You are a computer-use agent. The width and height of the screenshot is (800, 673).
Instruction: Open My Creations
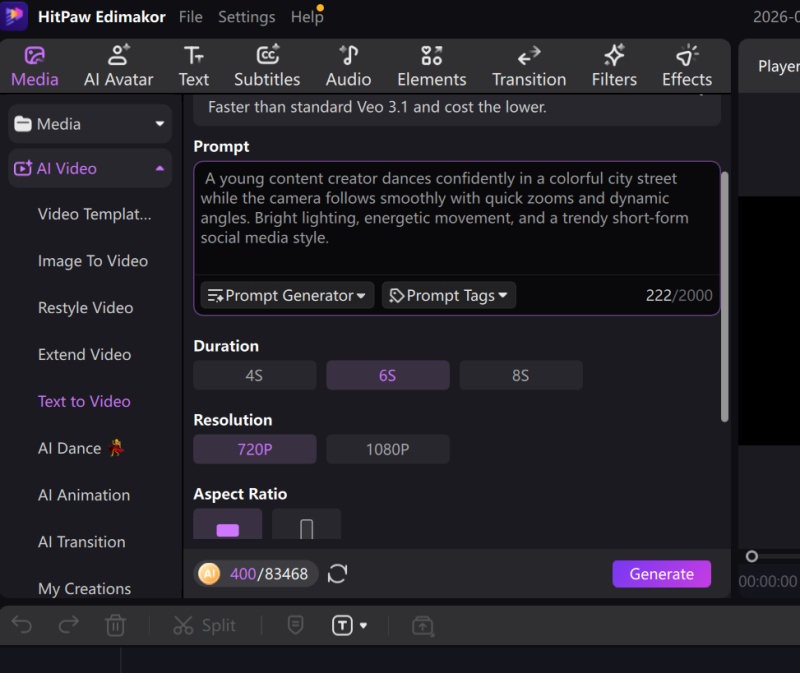[84, 589]
